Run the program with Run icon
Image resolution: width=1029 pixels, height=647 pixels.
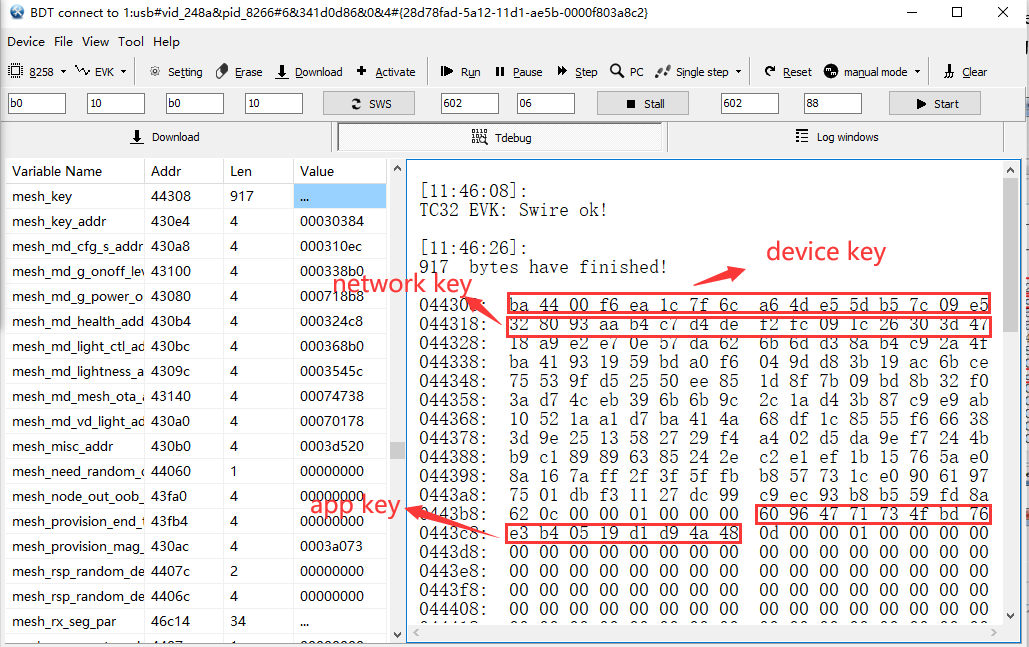click(447, 71)
